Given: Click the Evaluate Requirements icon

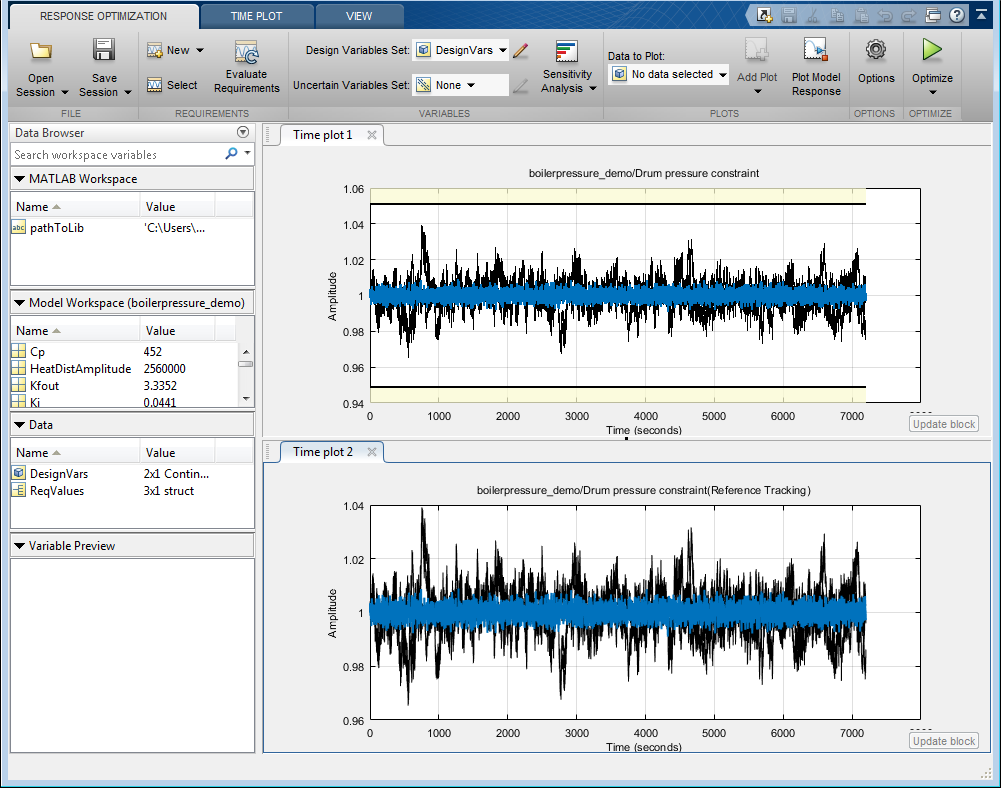Looking at the screenshot, I should click(x=246, y=54).
